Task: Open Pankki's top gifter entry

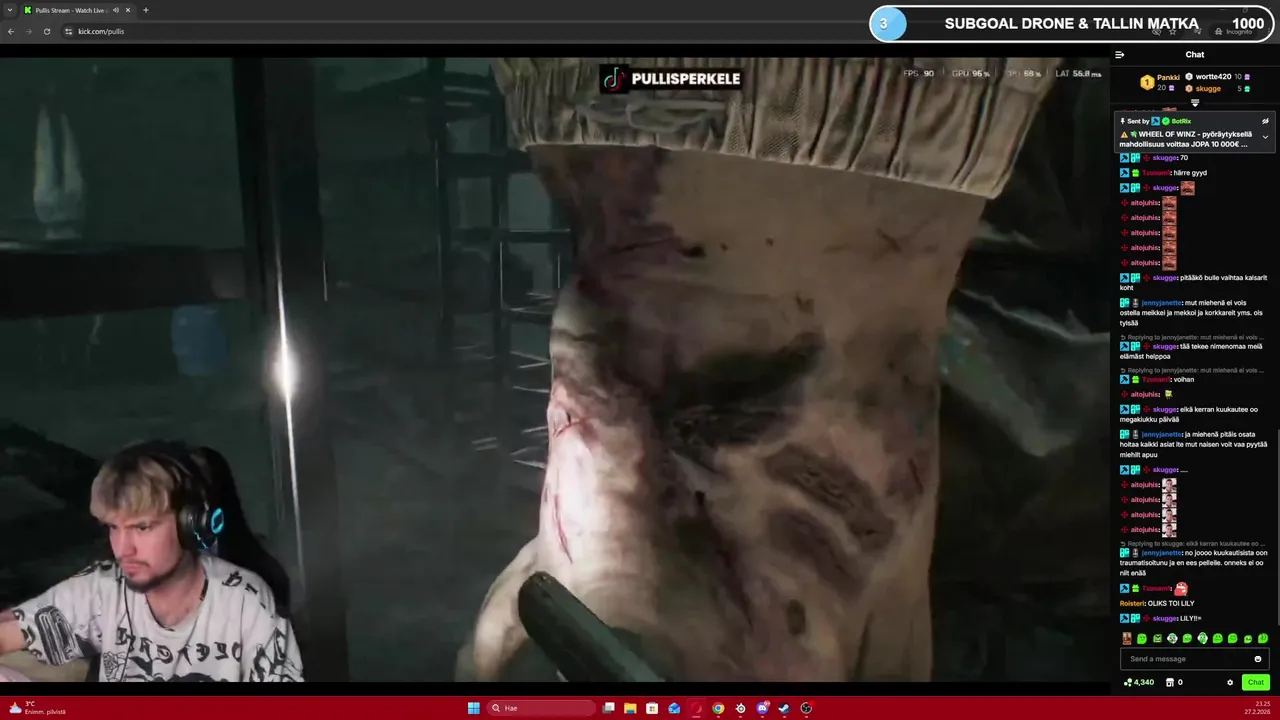Action: [1160, 82]
